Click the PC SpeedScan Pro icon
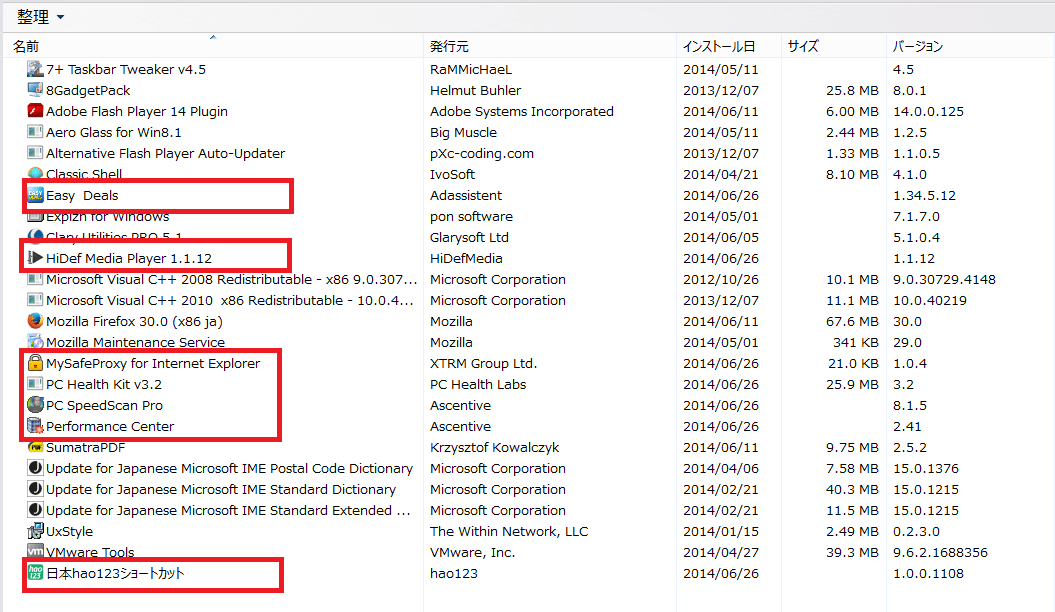 coord(35,405)
